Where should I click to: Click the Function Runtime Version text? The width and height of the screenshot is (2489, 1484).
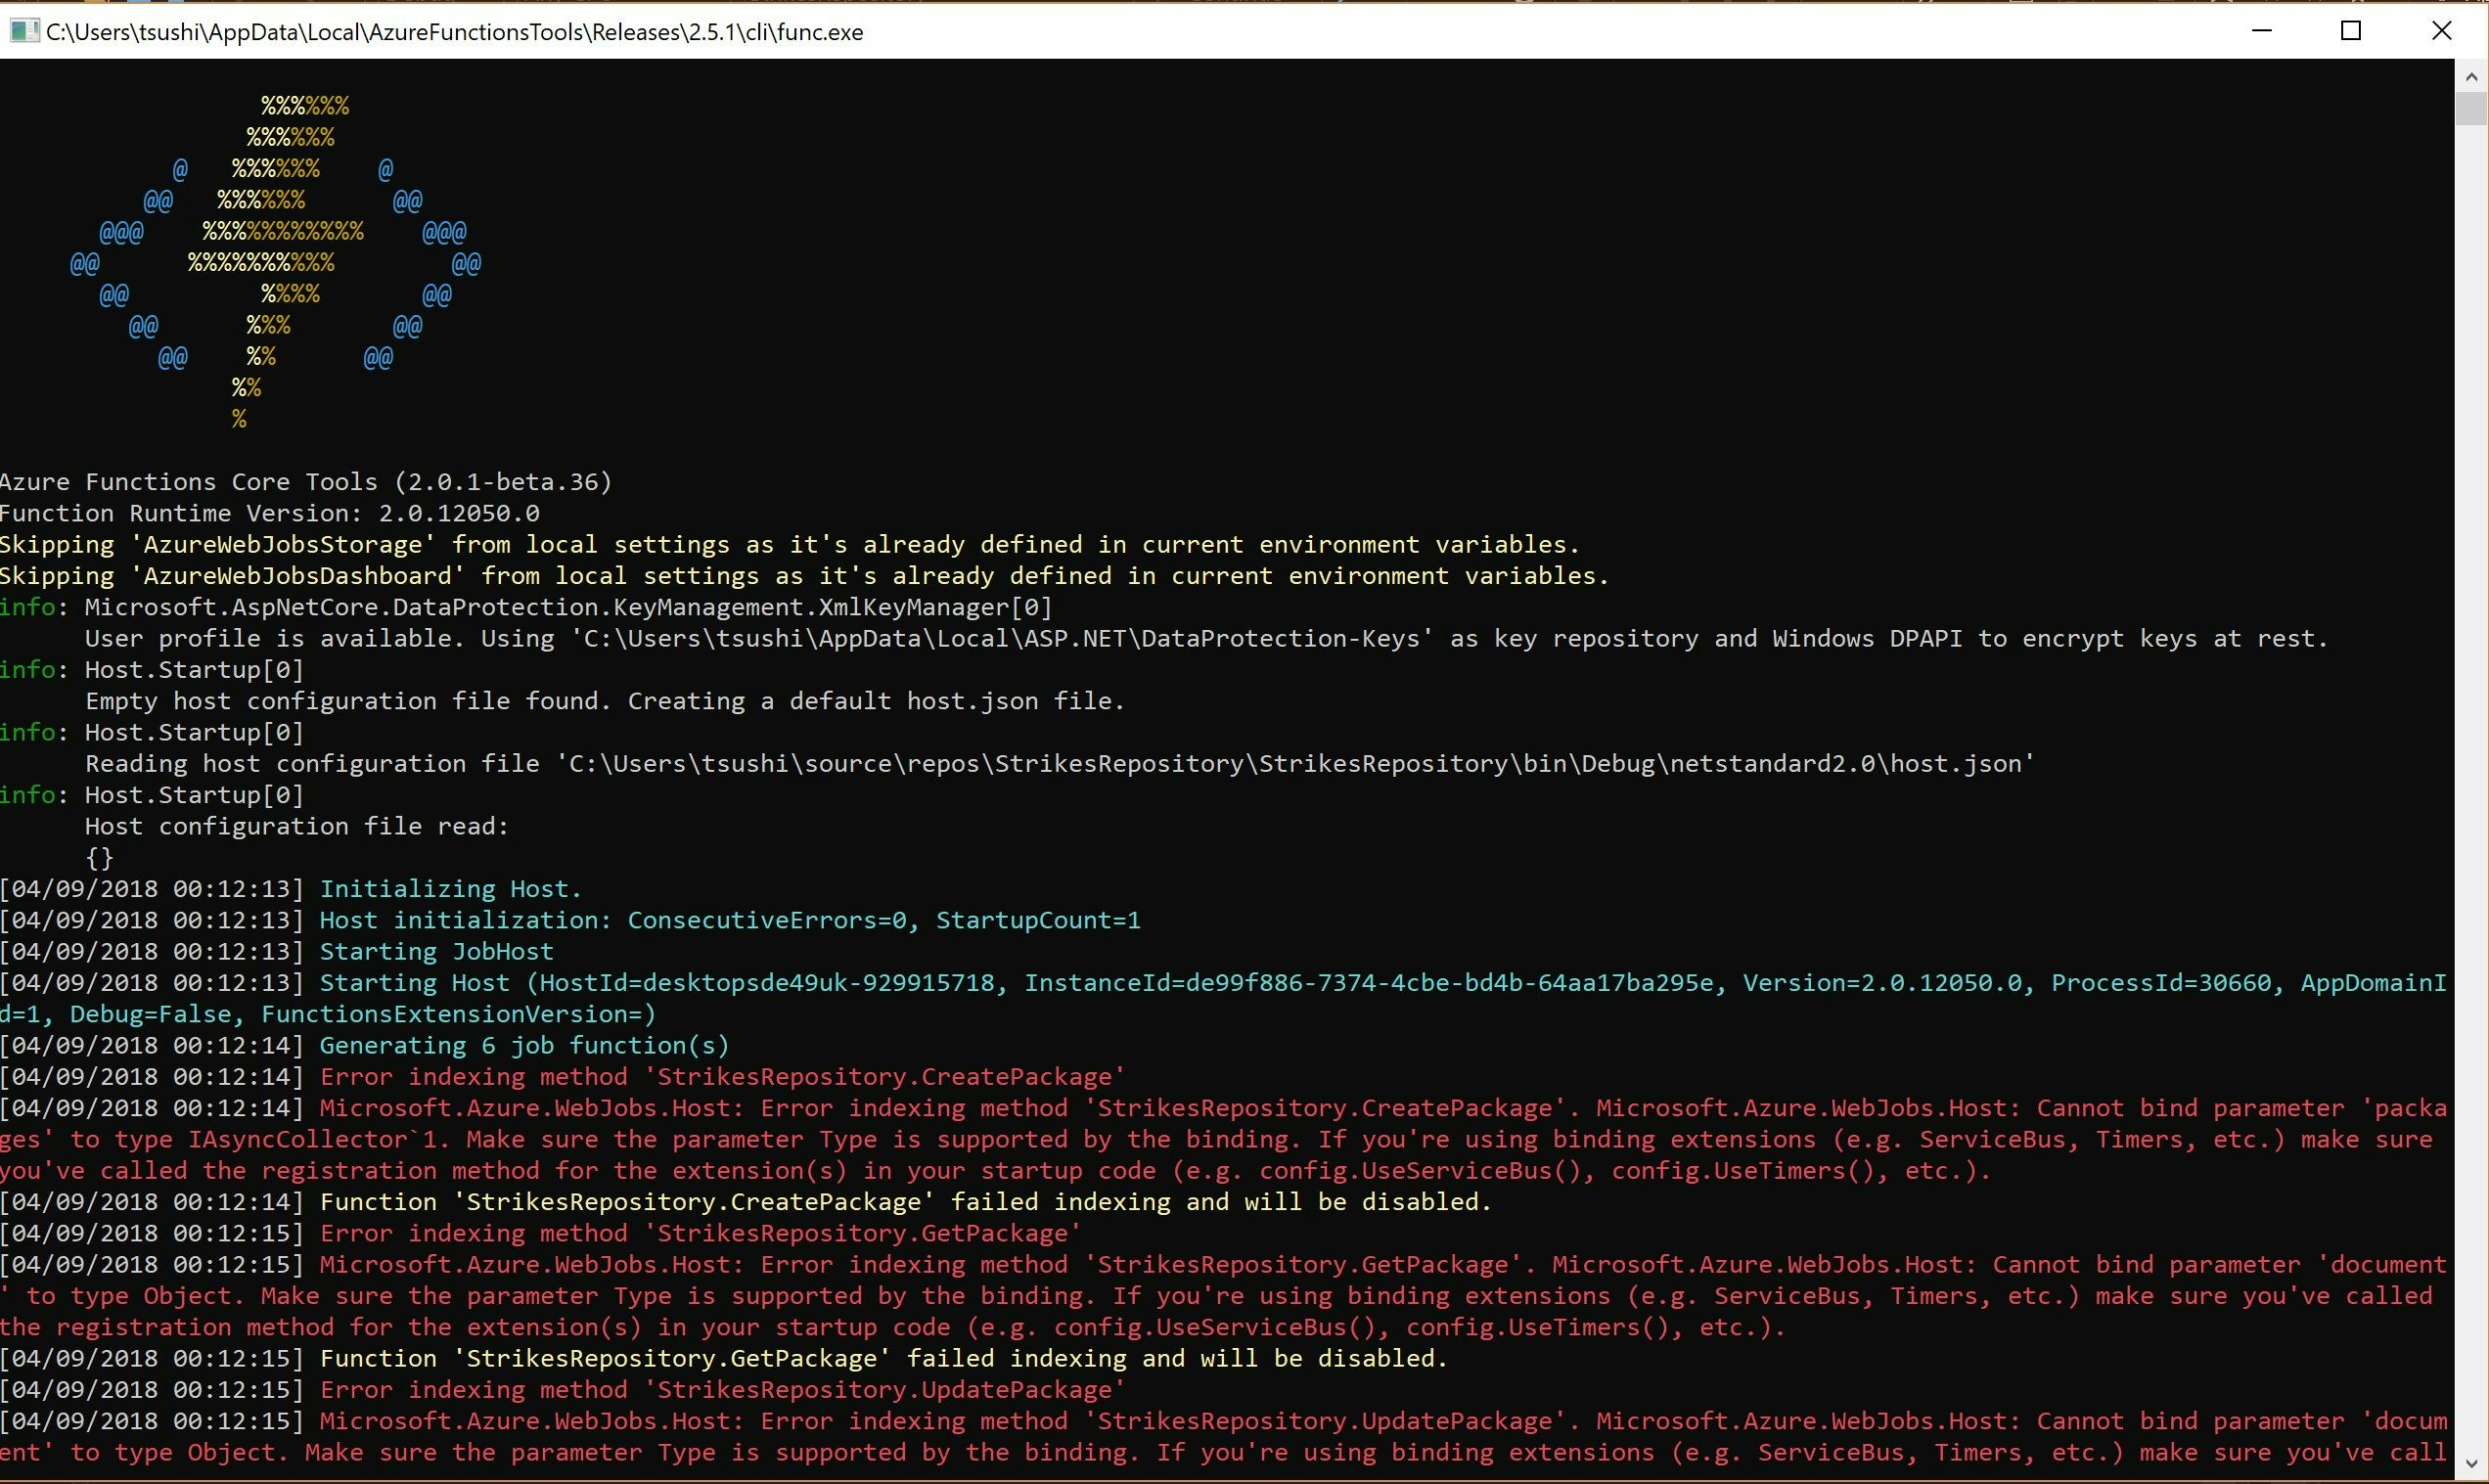click(270, 513)
